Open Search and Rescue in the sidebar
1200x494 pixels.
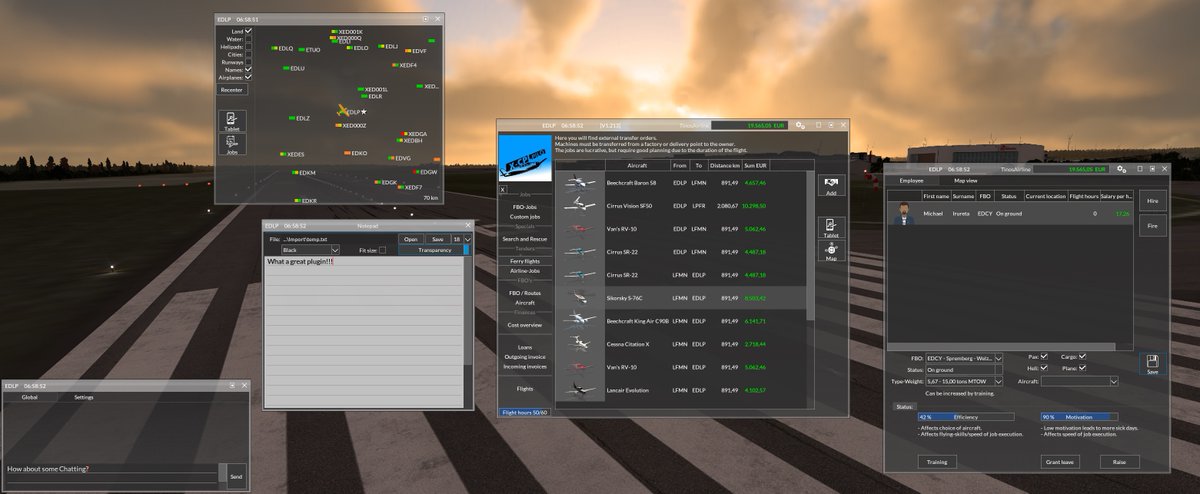click(525, 239)
